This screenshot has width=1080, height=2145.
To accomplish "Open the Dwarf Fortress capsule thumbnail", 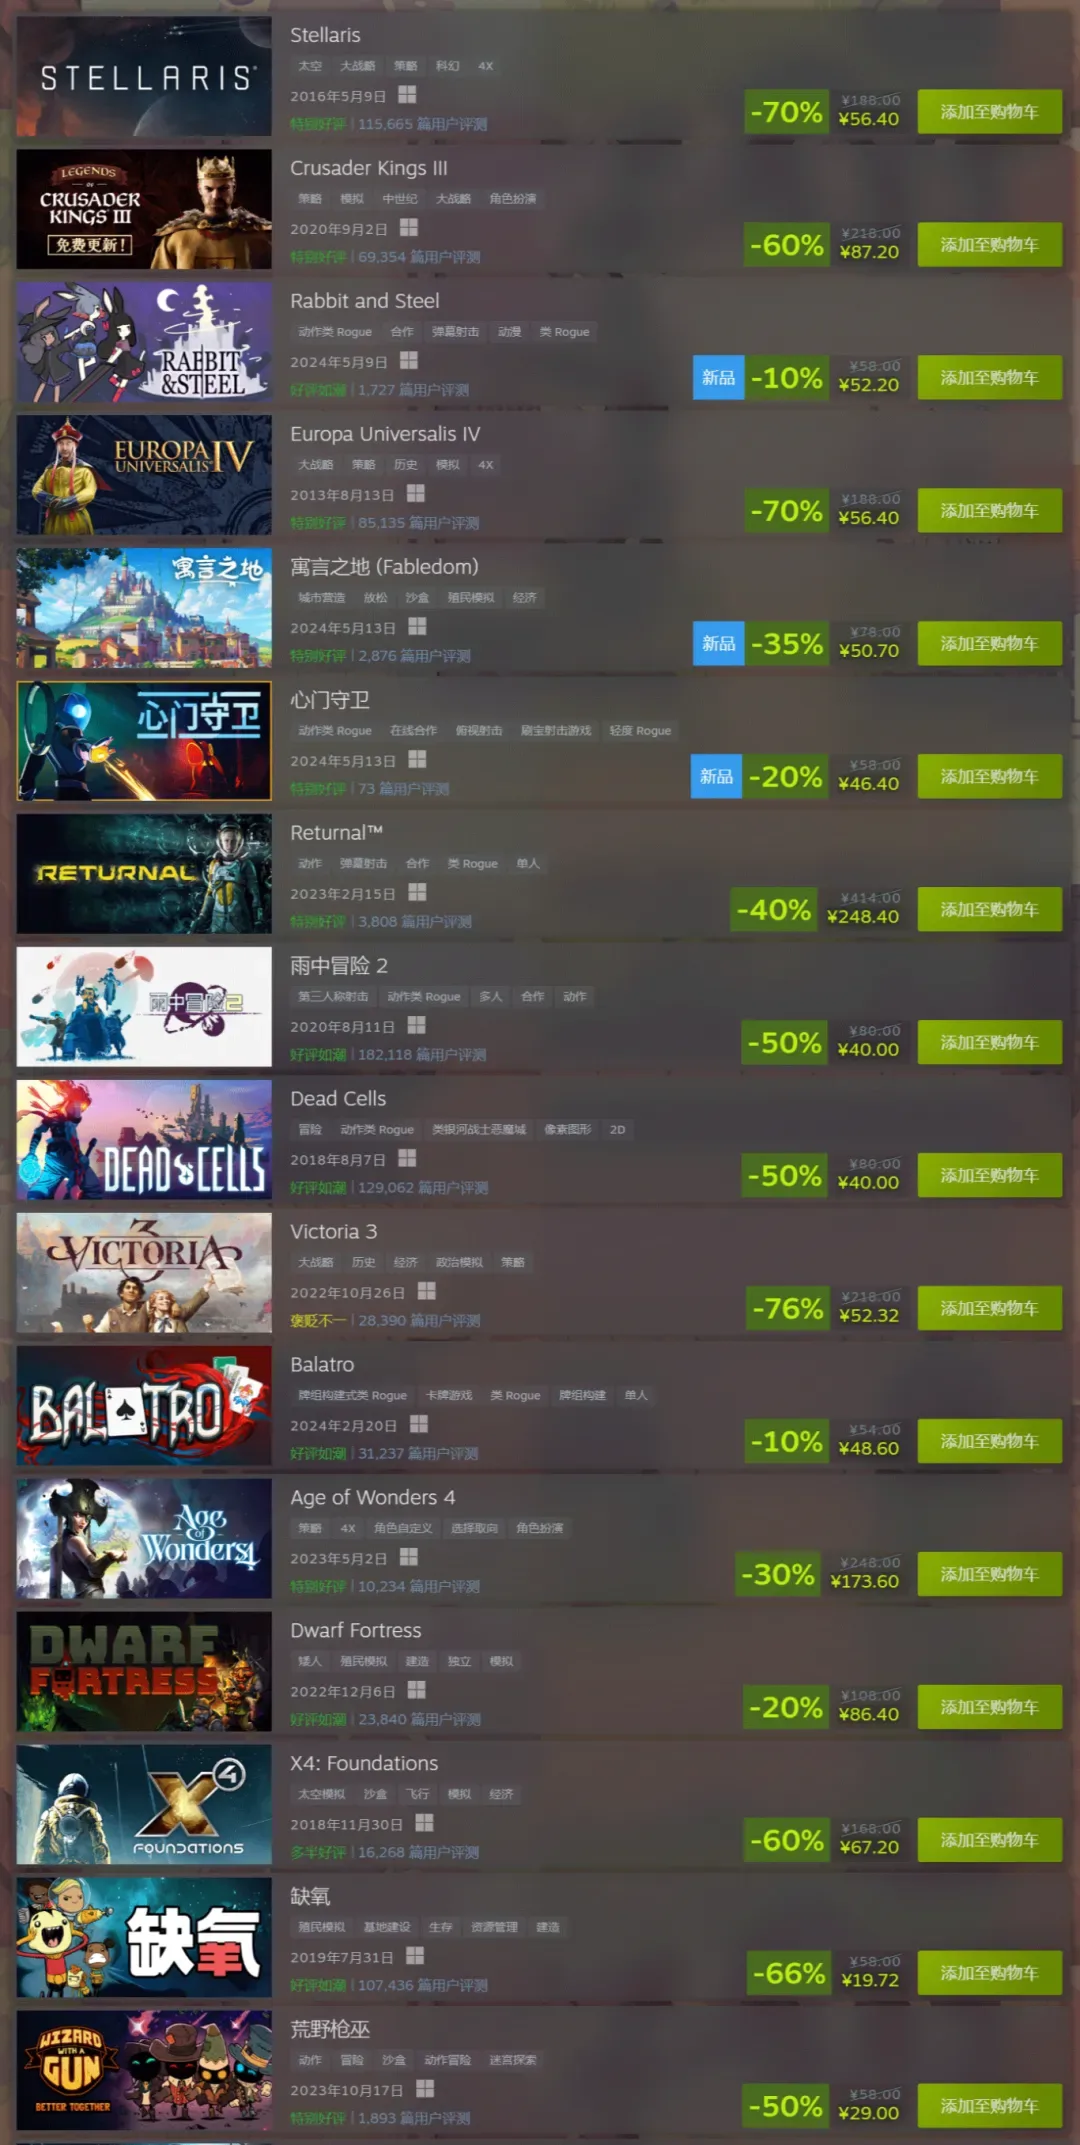I will 144,1671.
